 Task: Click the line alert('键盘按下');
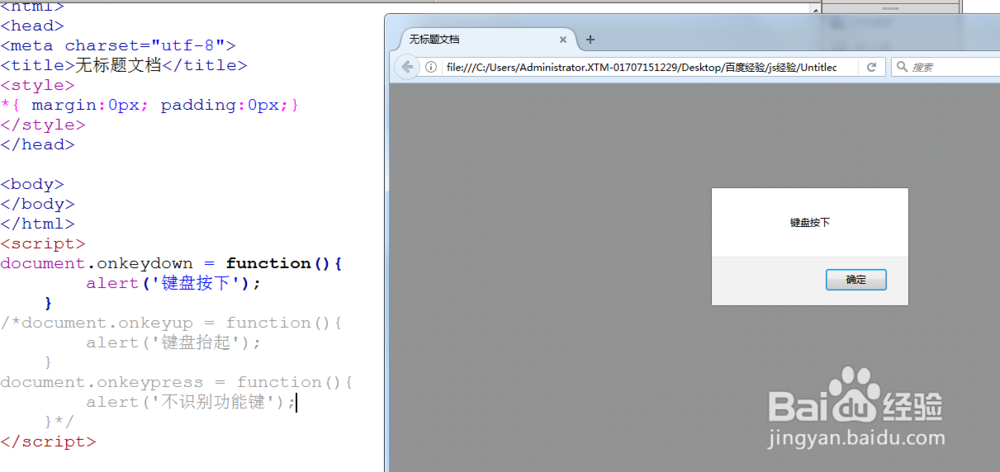pyautogui.click(x=173, y=283)
